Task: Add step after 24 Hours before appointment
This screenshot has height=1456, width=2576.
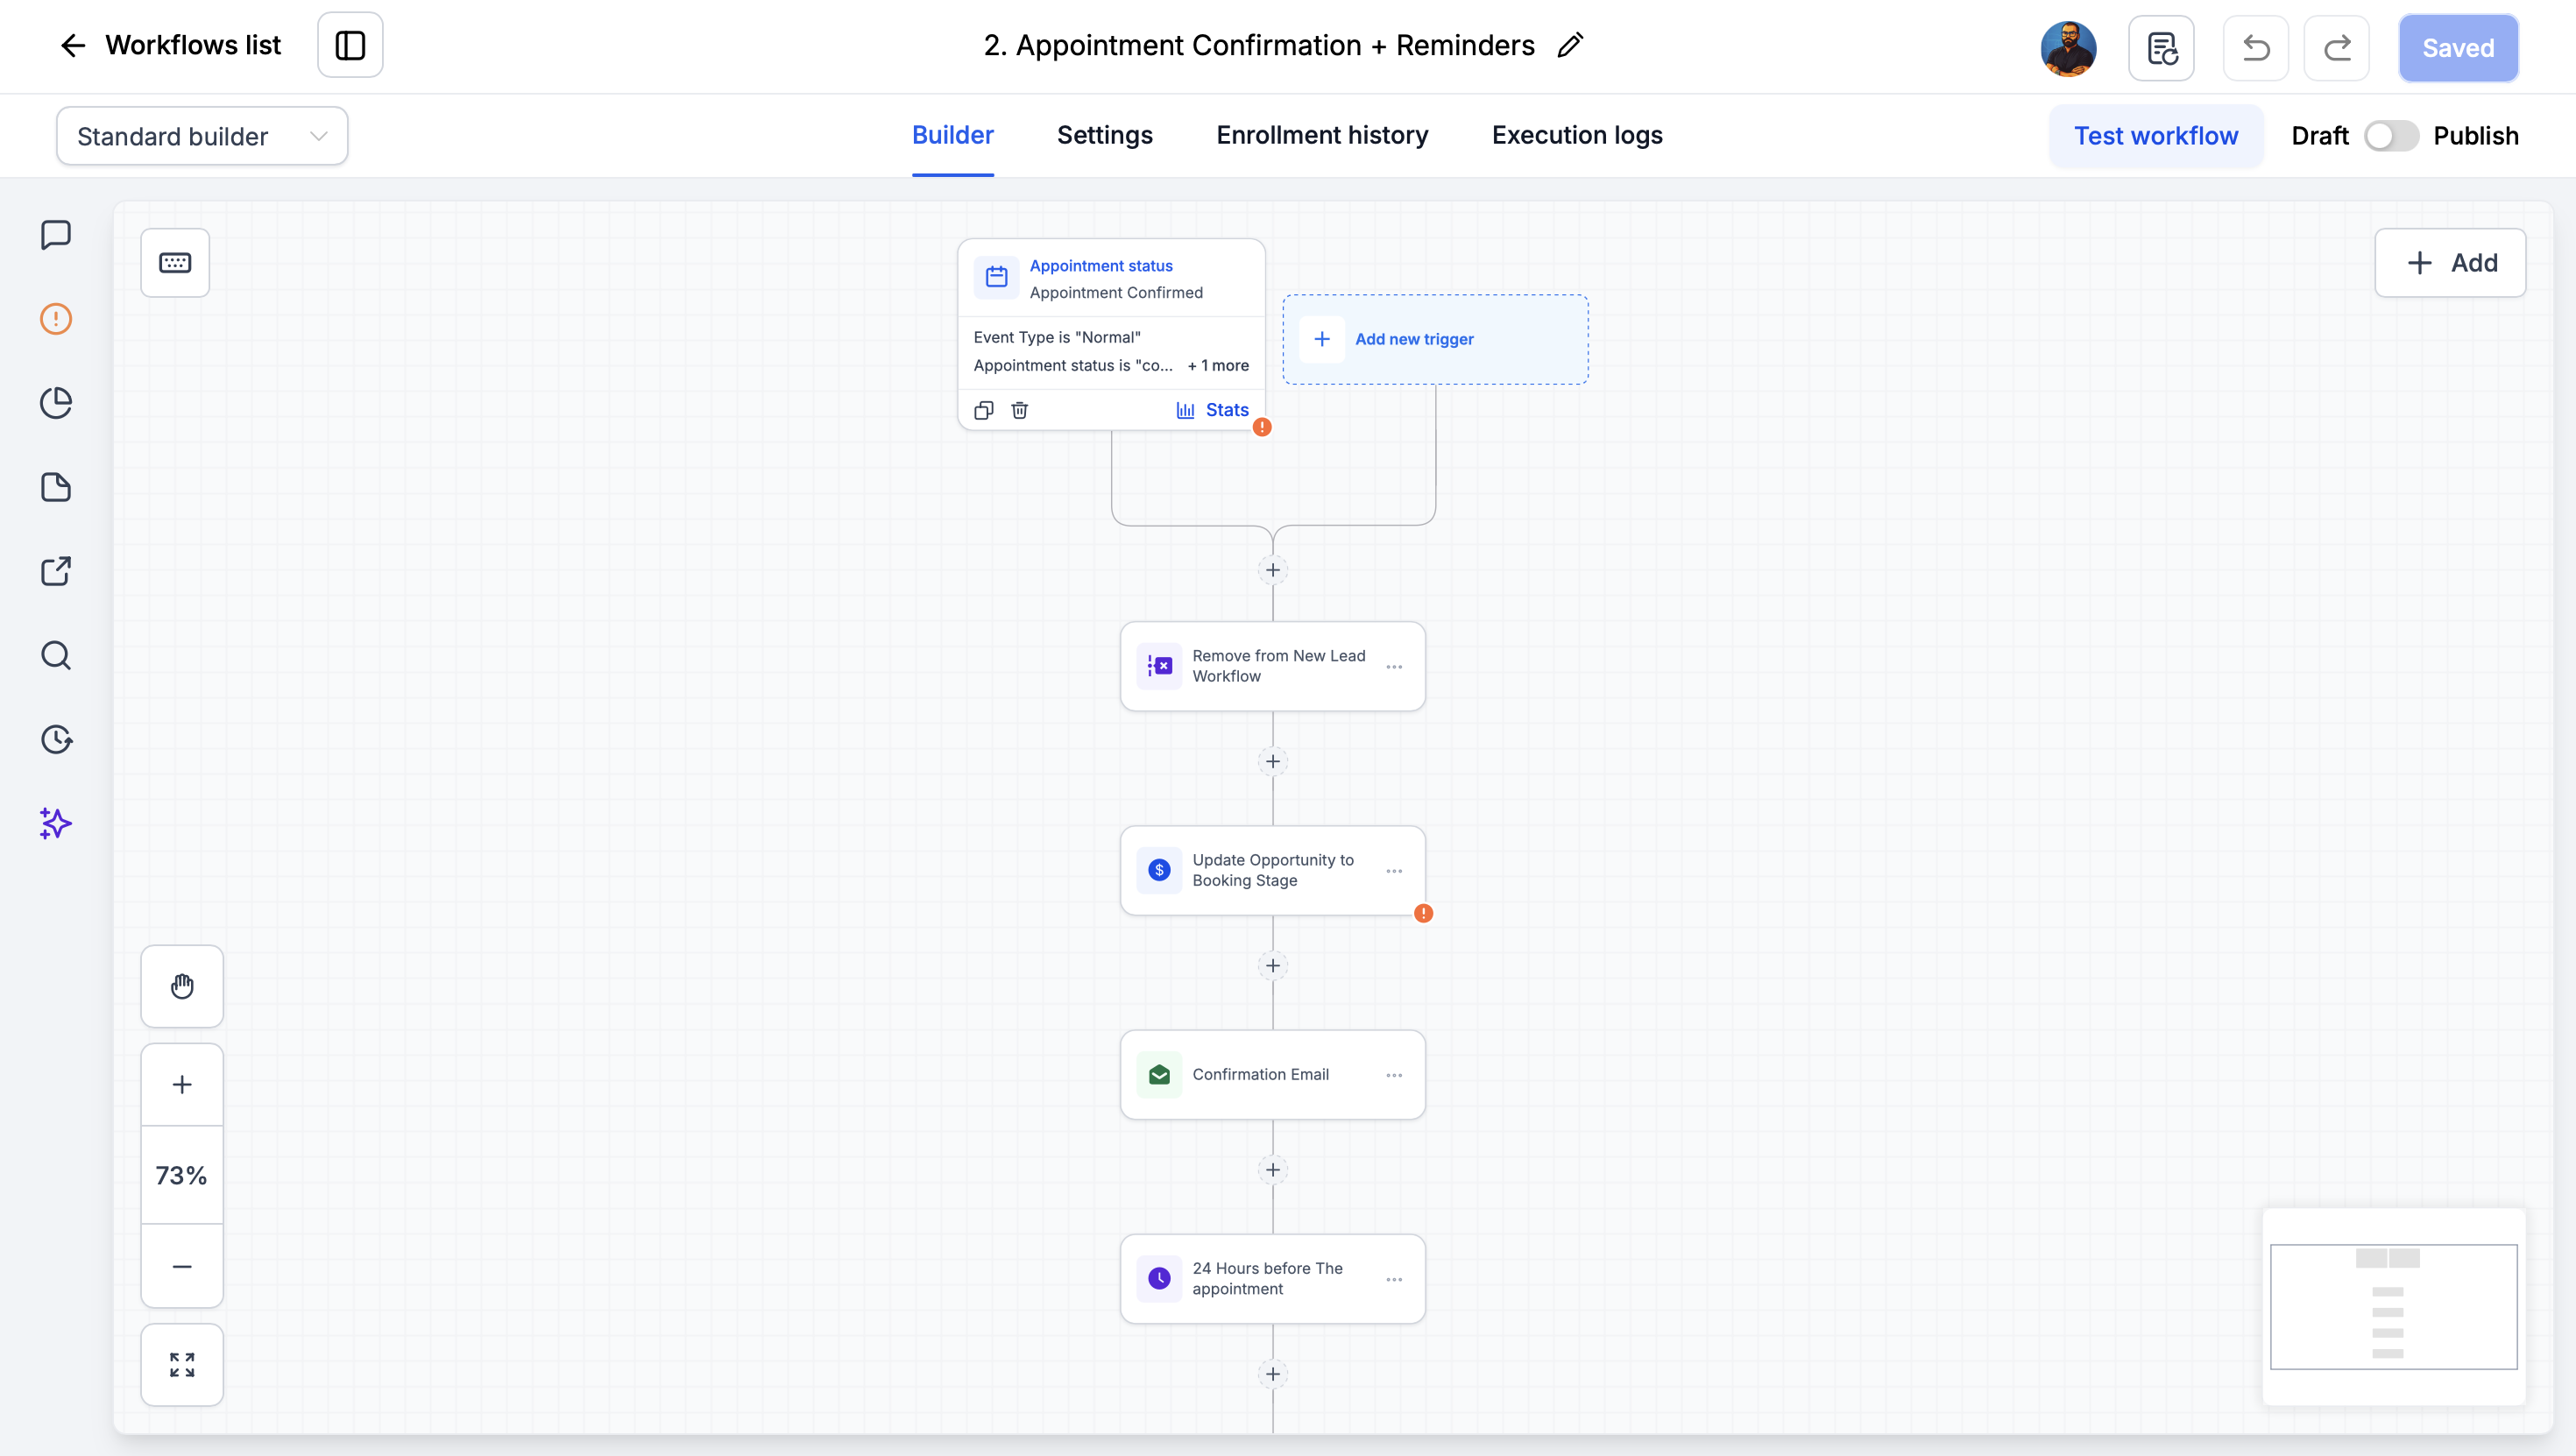Action: click(x=1272, y=1374)
